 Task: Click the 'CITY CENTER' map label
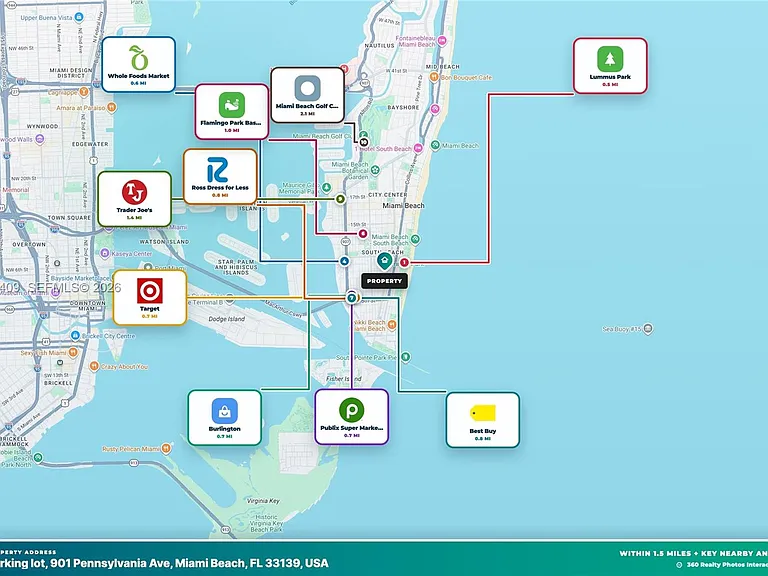click(388, 195)
